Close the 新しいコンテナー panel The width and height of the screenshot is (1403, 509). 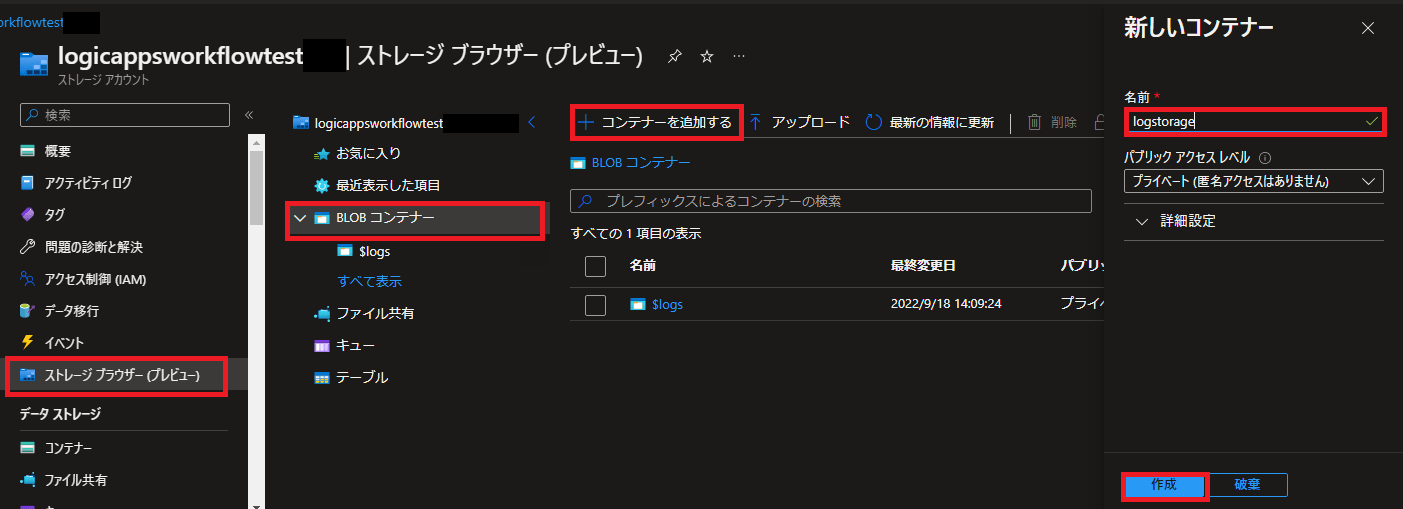click(1368, 29)
